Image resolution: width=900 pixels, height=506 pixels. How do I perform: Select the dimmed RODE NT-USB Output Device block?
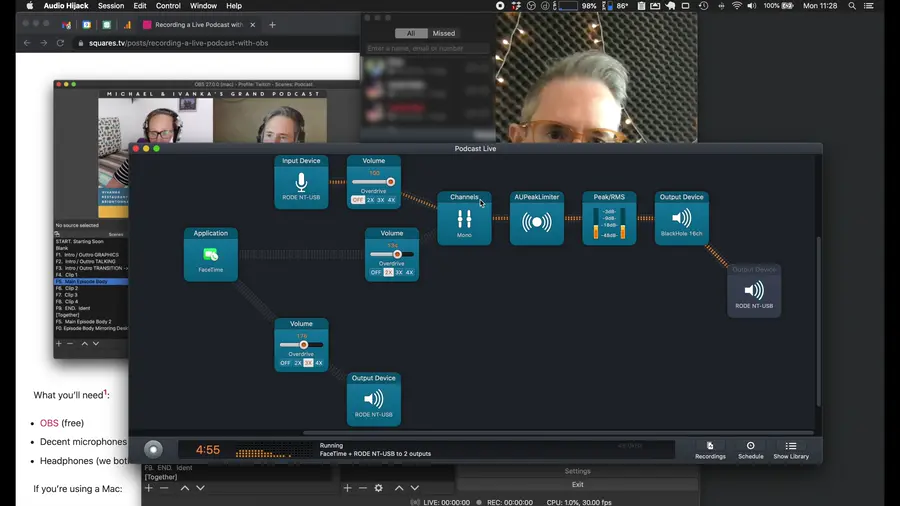pyautogui.click(x=754, y=291)
